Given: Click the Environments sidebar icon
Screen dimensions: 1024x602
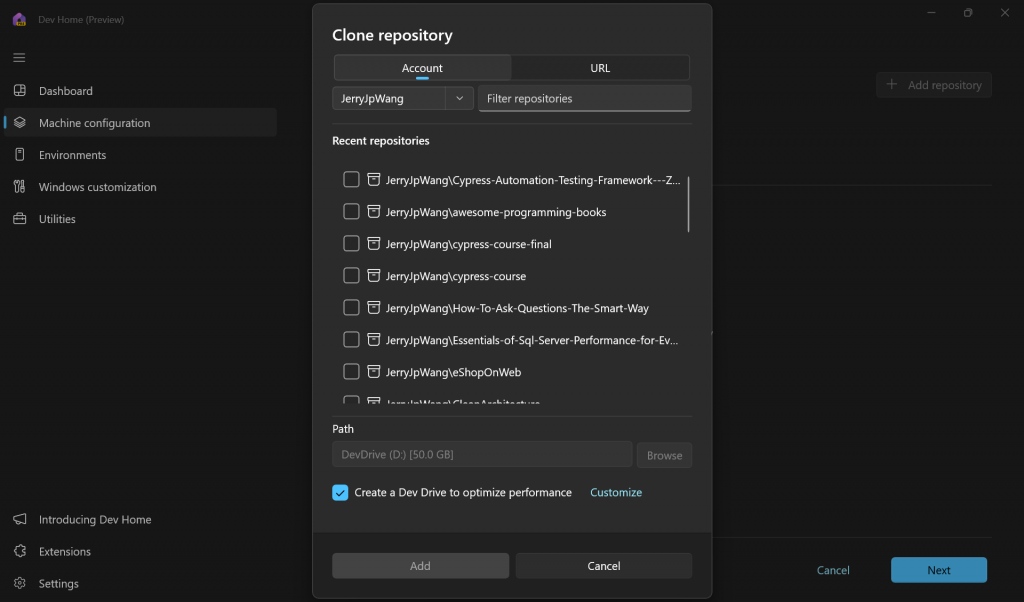Looking at the screenshot, I should (20, 154).
